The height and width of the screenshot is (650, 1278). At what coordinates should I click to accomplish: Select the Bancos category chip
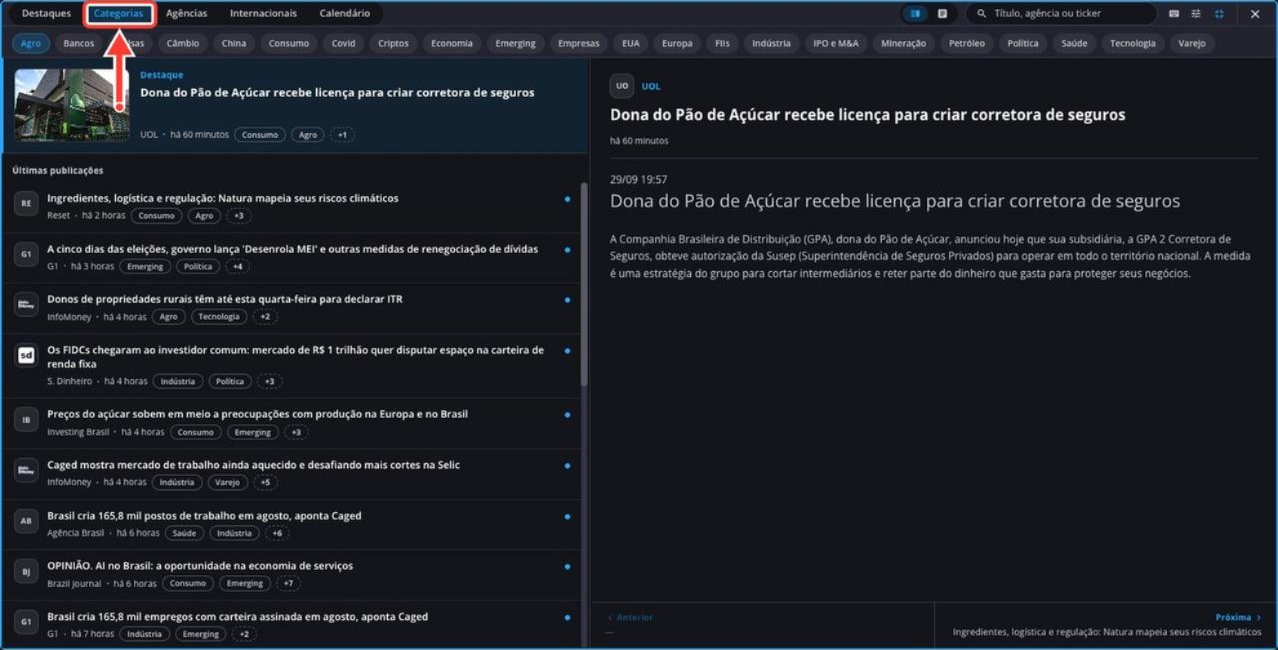click(x=78, y=43)
